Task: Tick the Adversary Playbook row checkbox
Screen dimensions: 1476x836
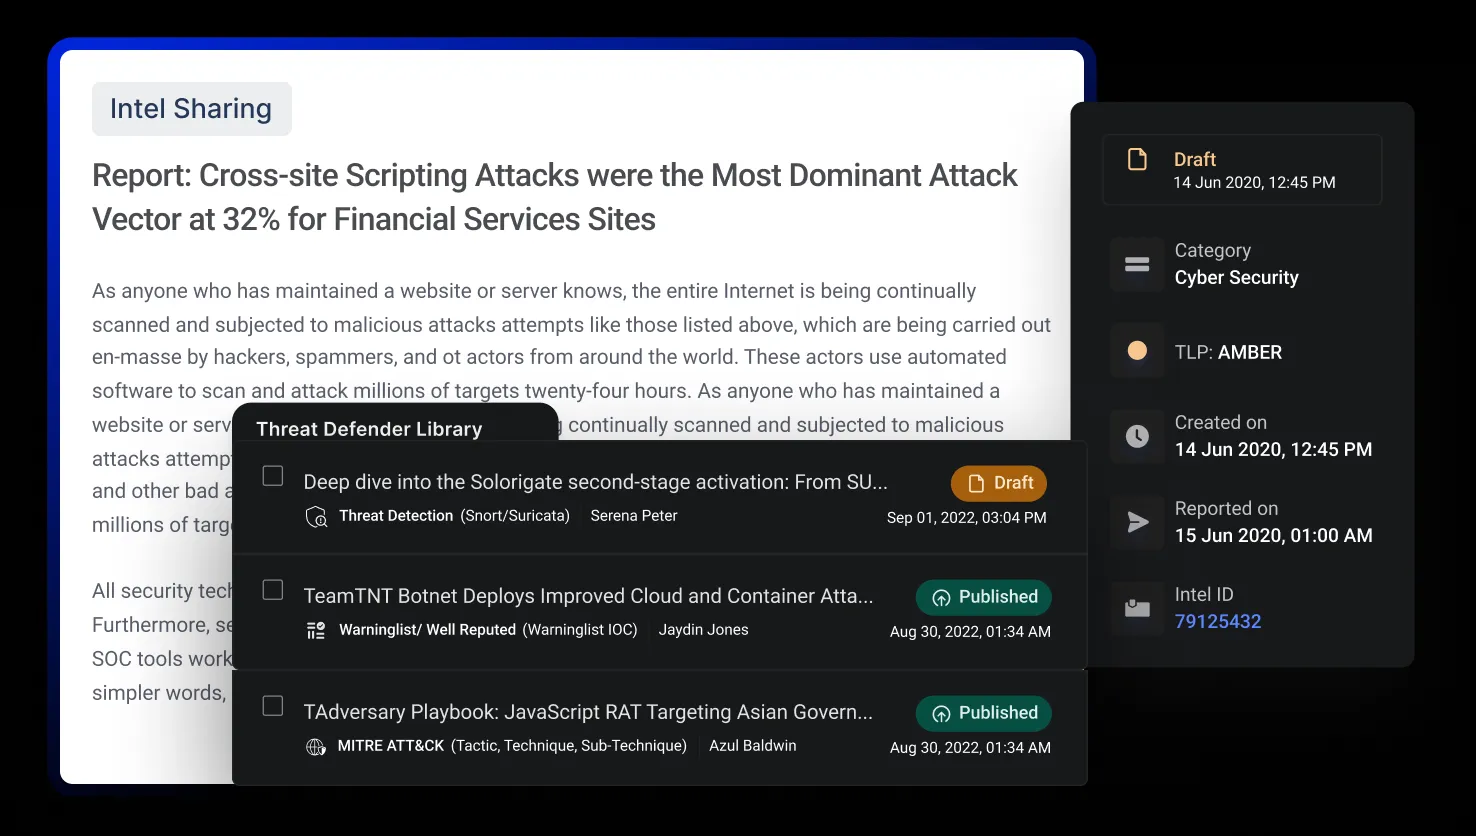Action: coord(273,706)
